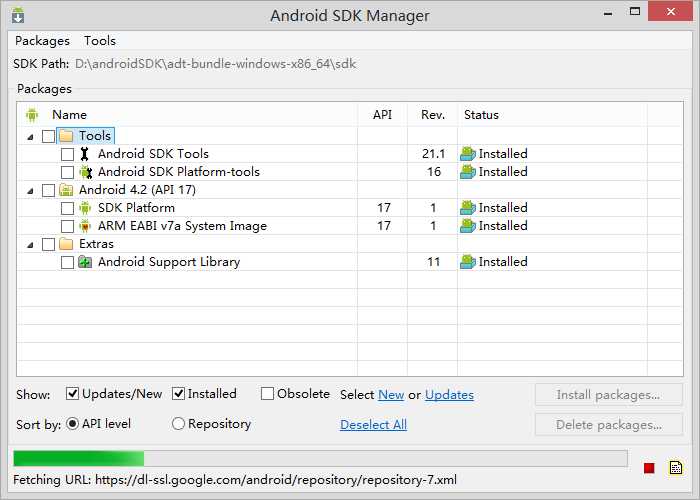The height and width of the screenshot is (500, 700).
Task: Select the Android SDK Tools row name
Action: pyautogui.click(x=154, y=154)
